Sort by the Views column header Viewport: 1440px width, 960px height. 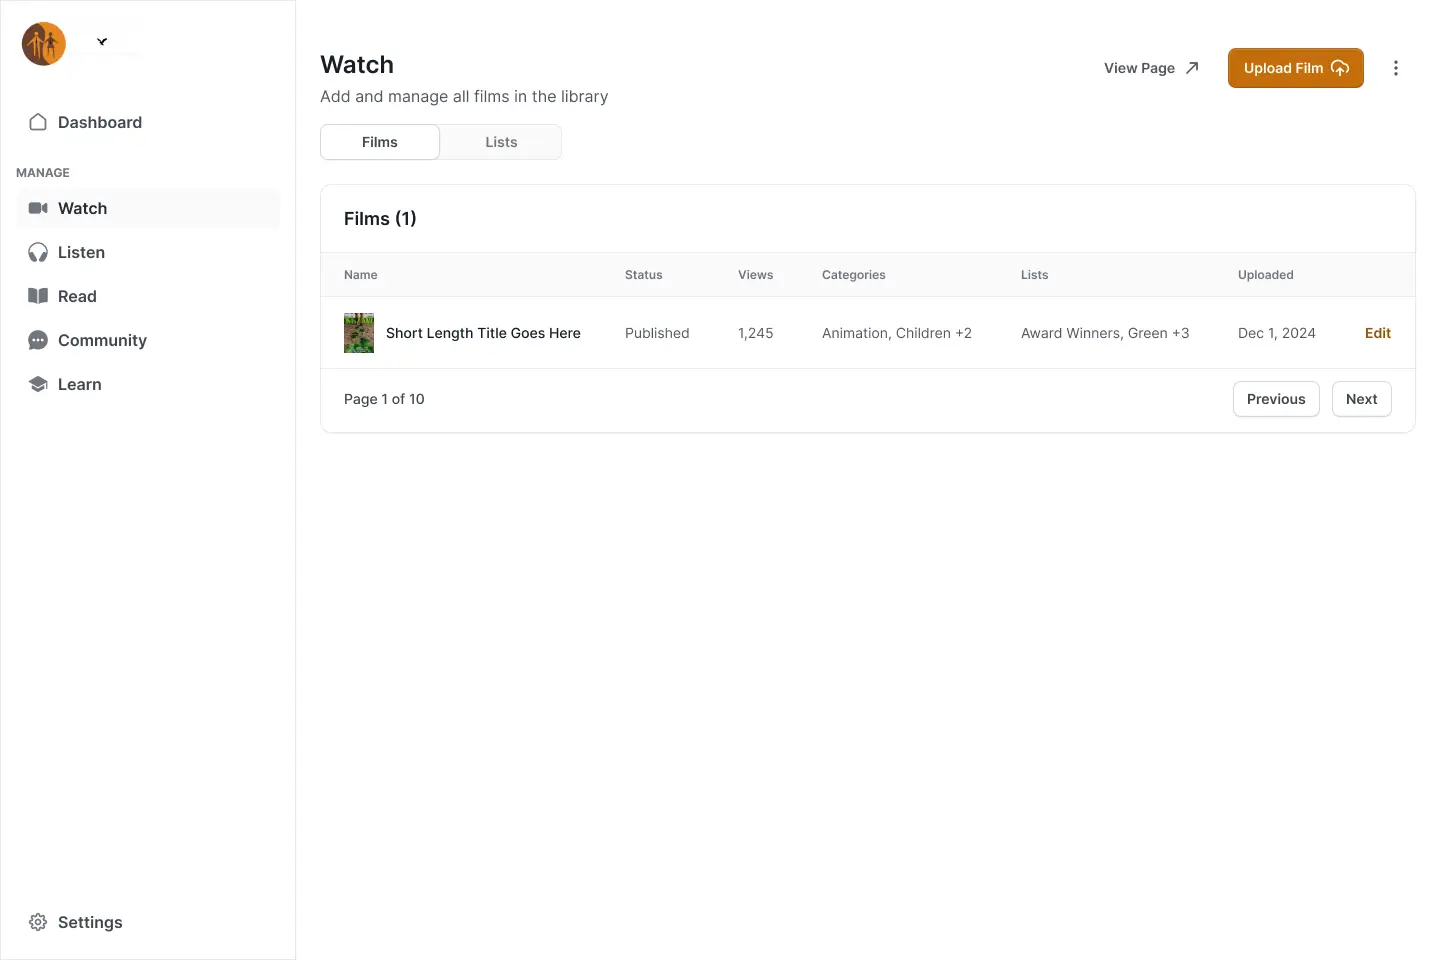click(755, 275)
